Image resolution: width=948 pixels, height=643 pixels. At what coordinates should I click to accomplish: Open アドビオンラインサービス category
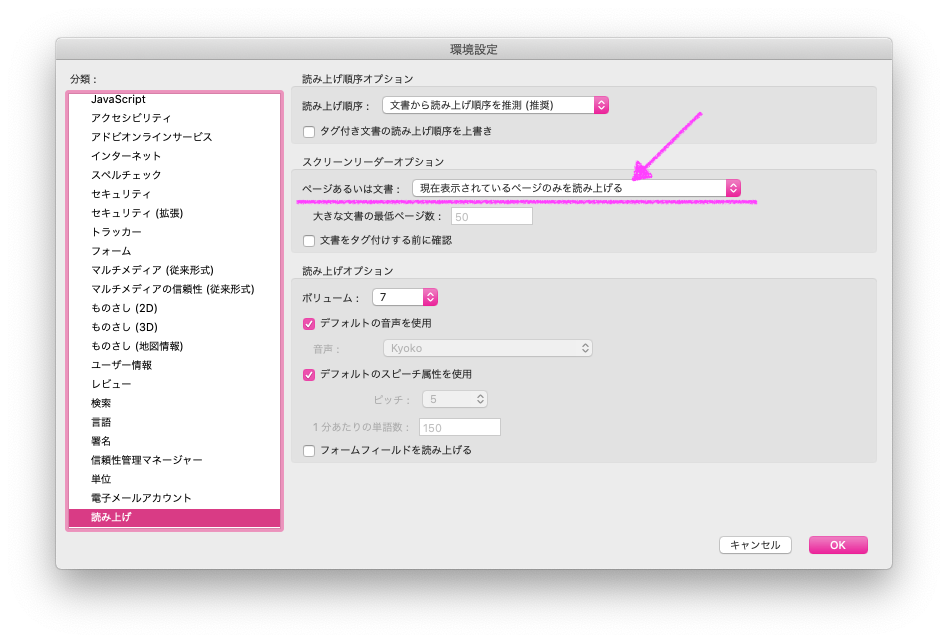pyautogui.click(x=174, y=137)
